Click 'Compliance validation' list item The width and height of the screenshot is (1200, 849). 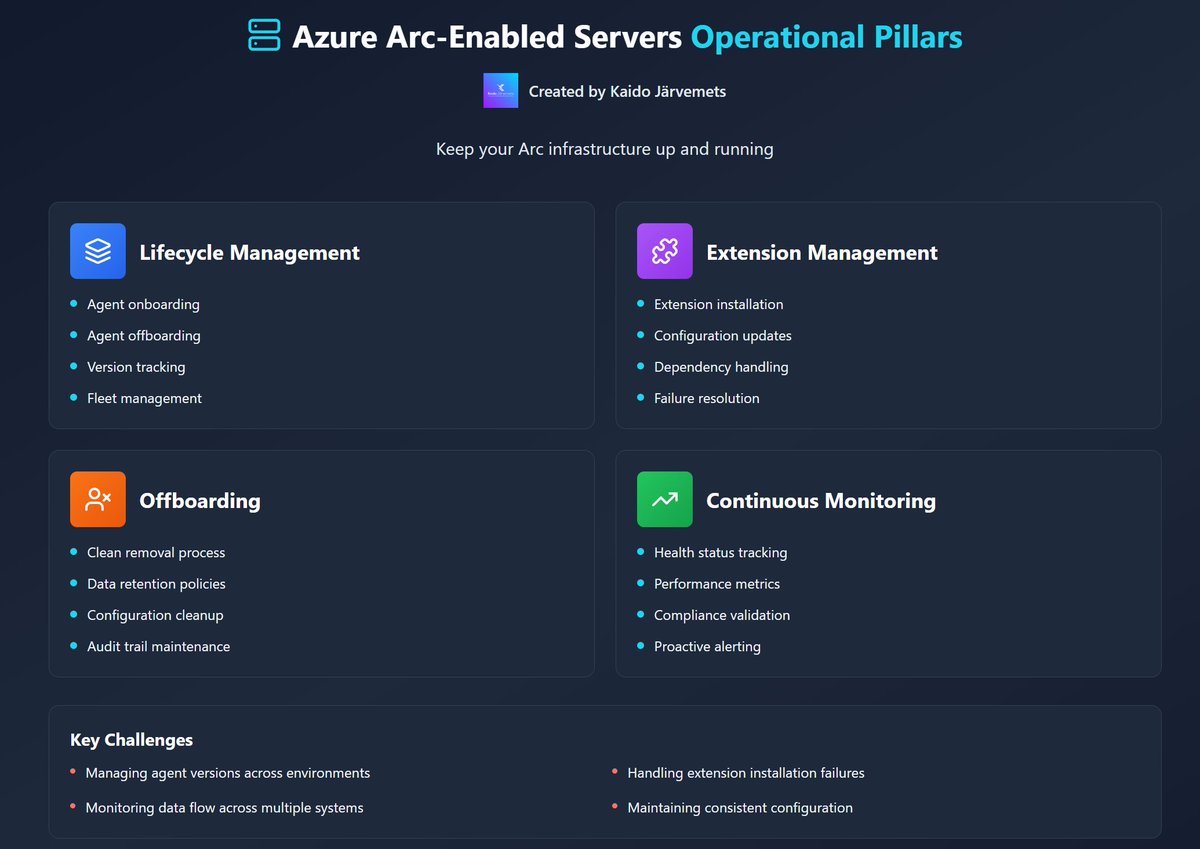(722, 615)
